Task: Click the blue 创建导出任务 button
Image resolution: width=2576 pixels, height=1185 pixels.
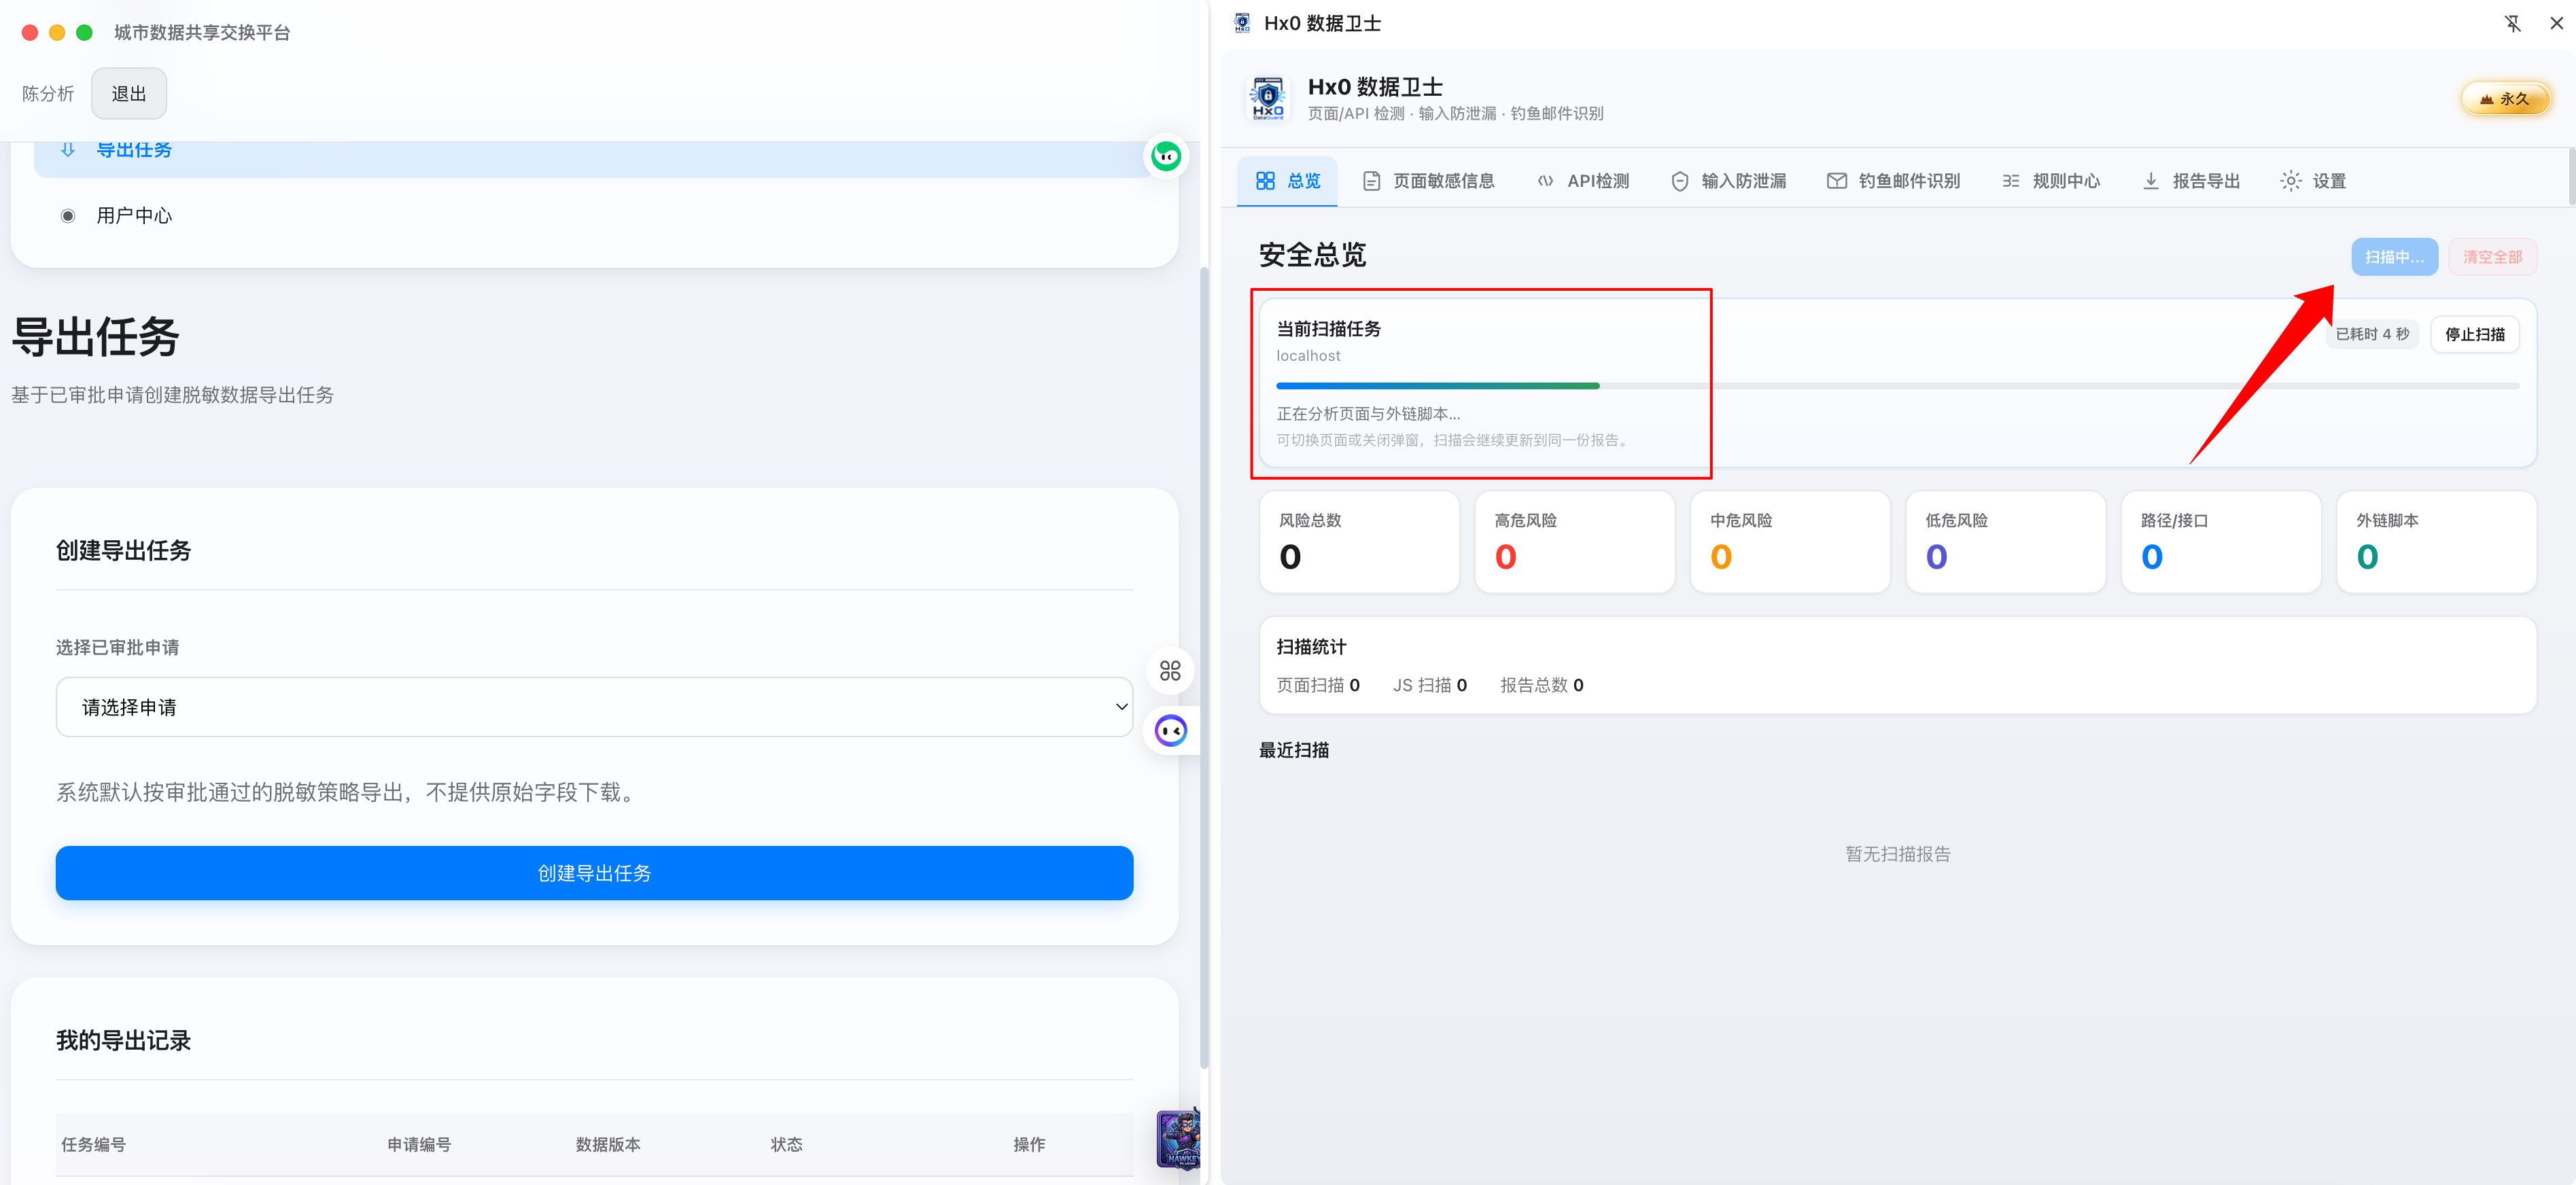Action: [594, 873]
